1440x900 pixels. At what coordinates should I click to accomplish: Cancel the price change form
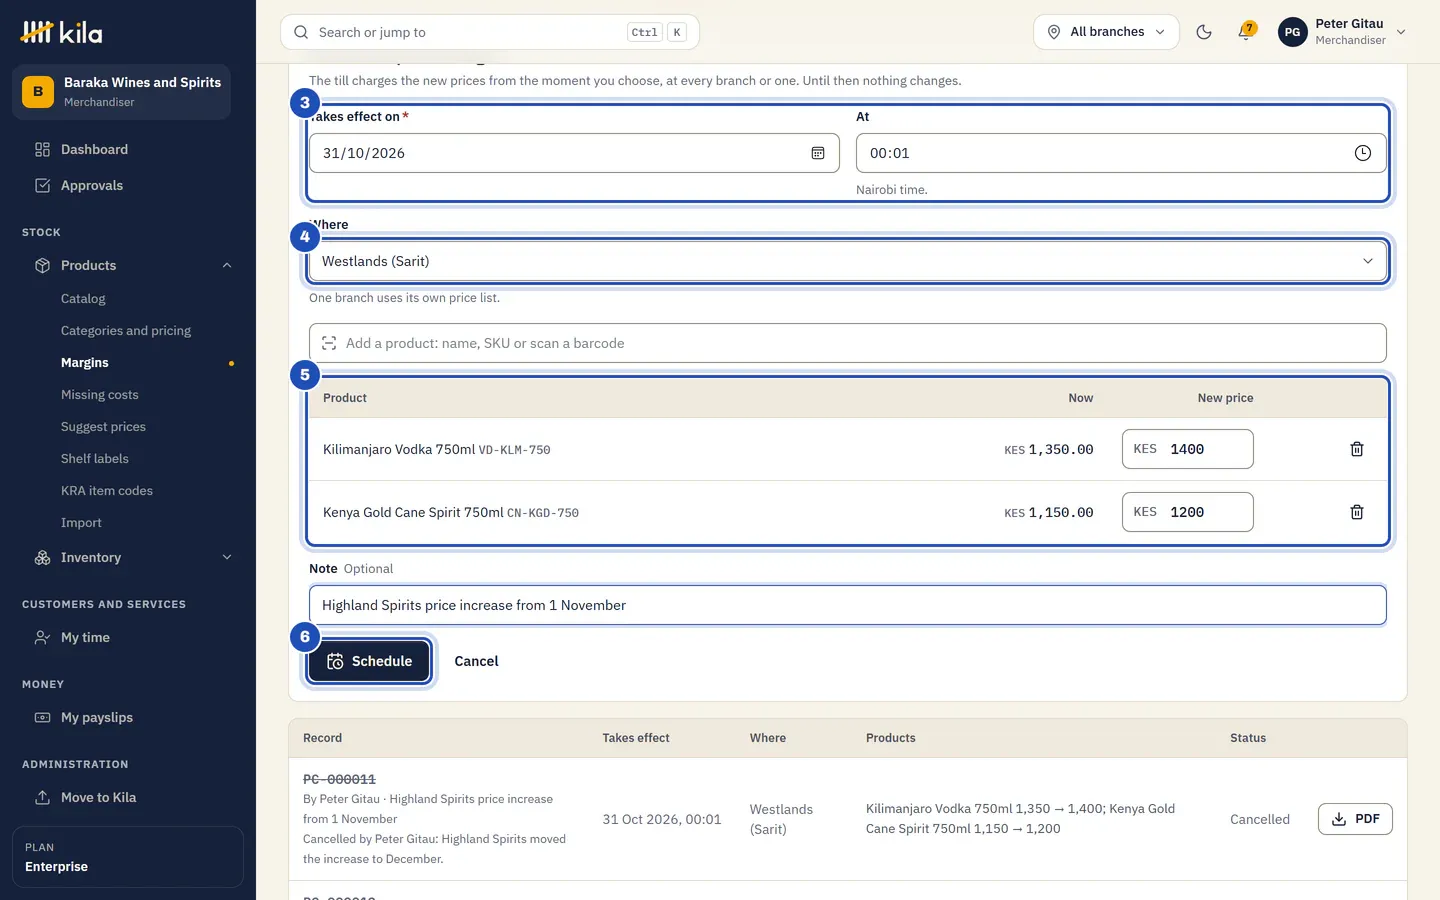click(x=476, y=661)
